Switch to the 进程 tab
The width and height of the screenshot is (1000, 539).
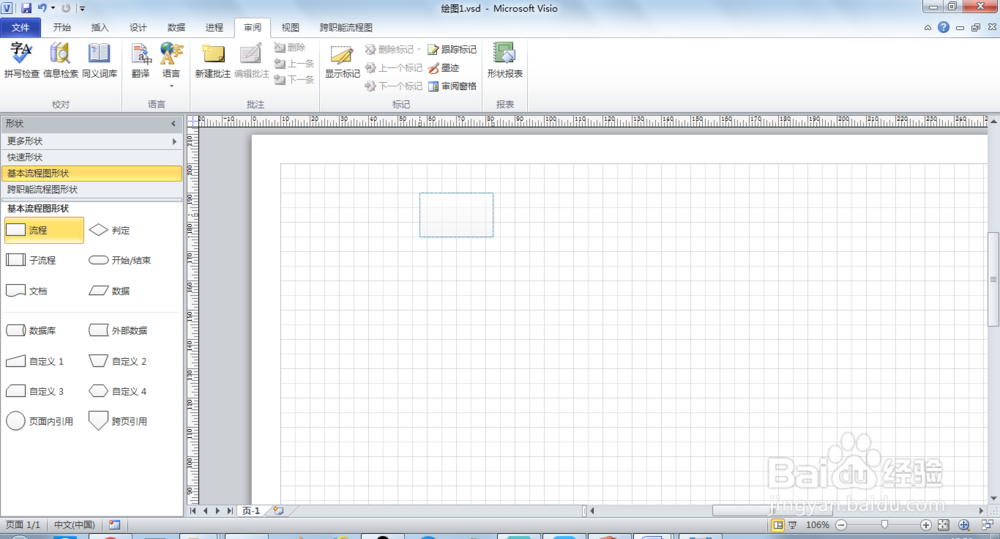[x=214, y=27]
